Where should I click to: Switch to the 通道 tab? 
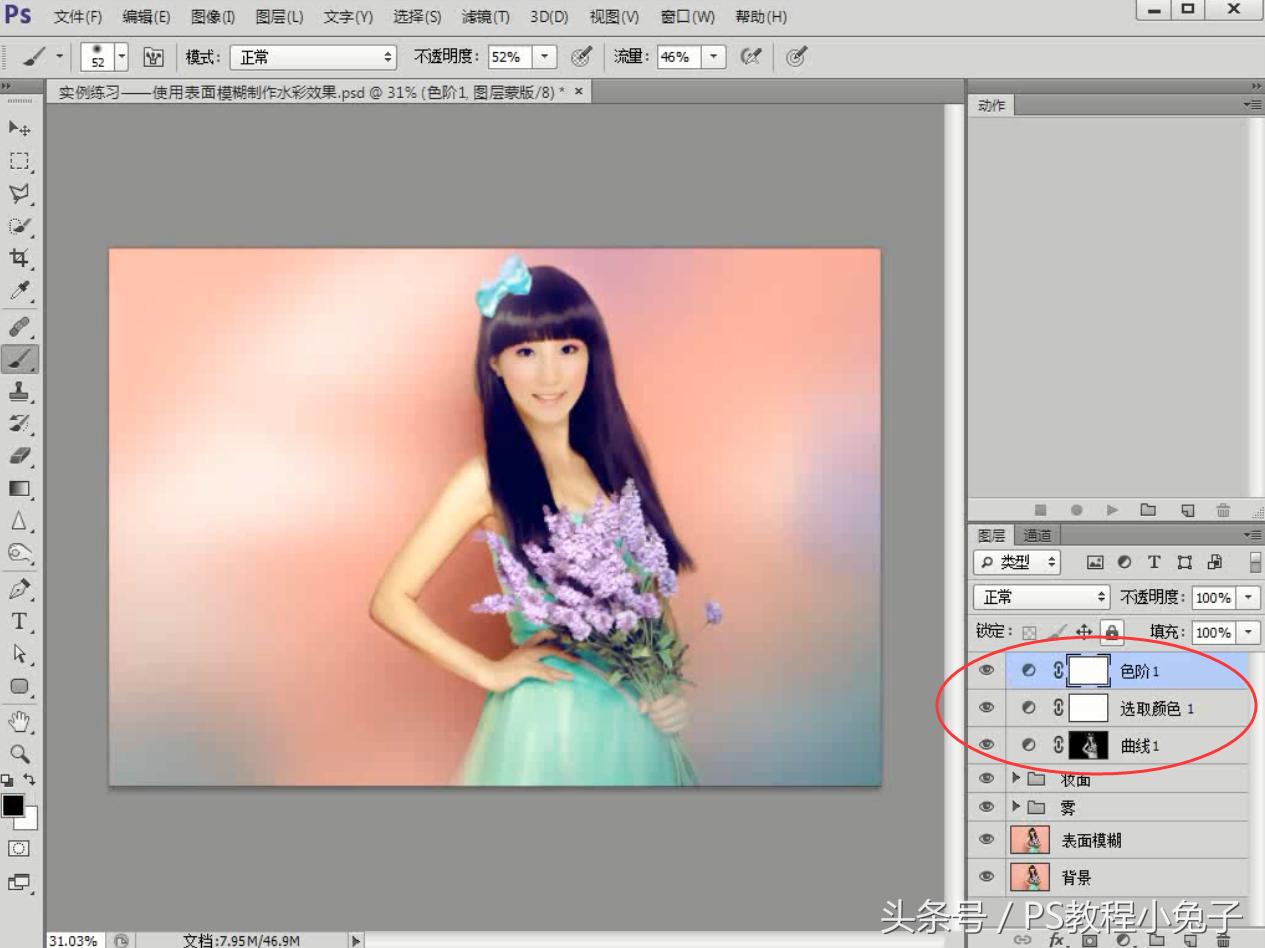[1036, 536]
